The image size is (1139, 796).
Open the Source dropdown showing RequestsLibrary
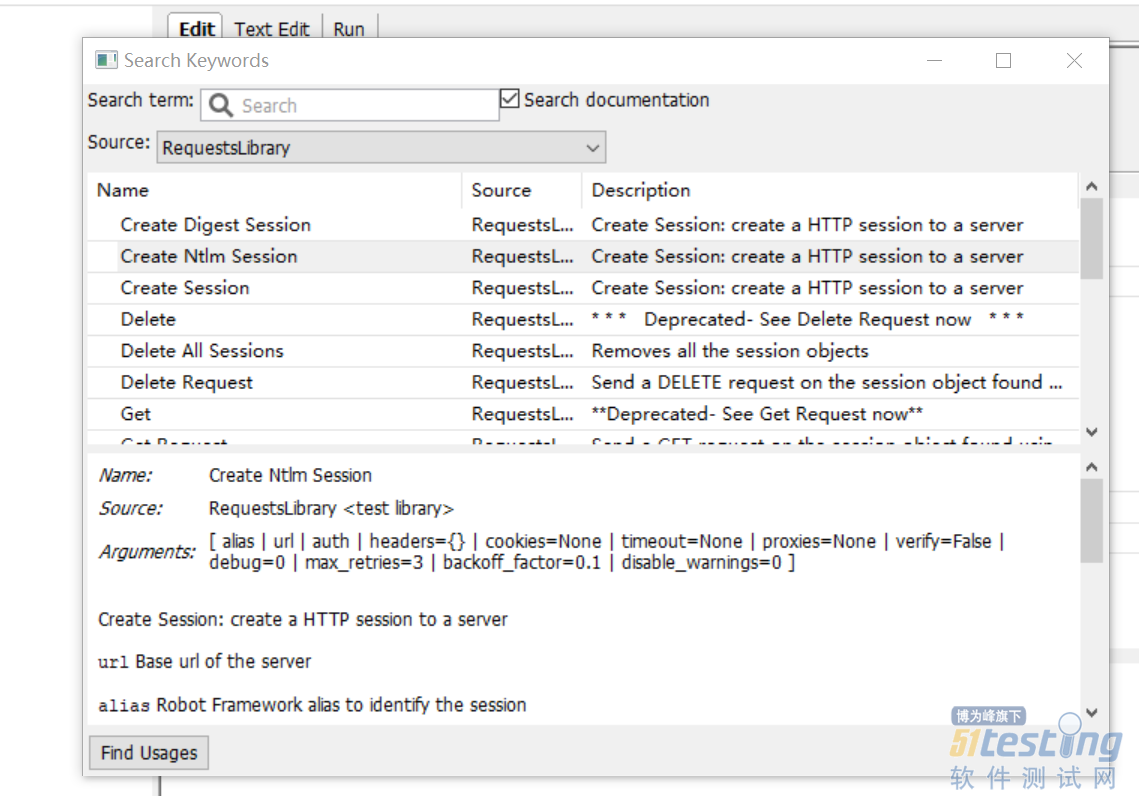(x=381, y=147)
